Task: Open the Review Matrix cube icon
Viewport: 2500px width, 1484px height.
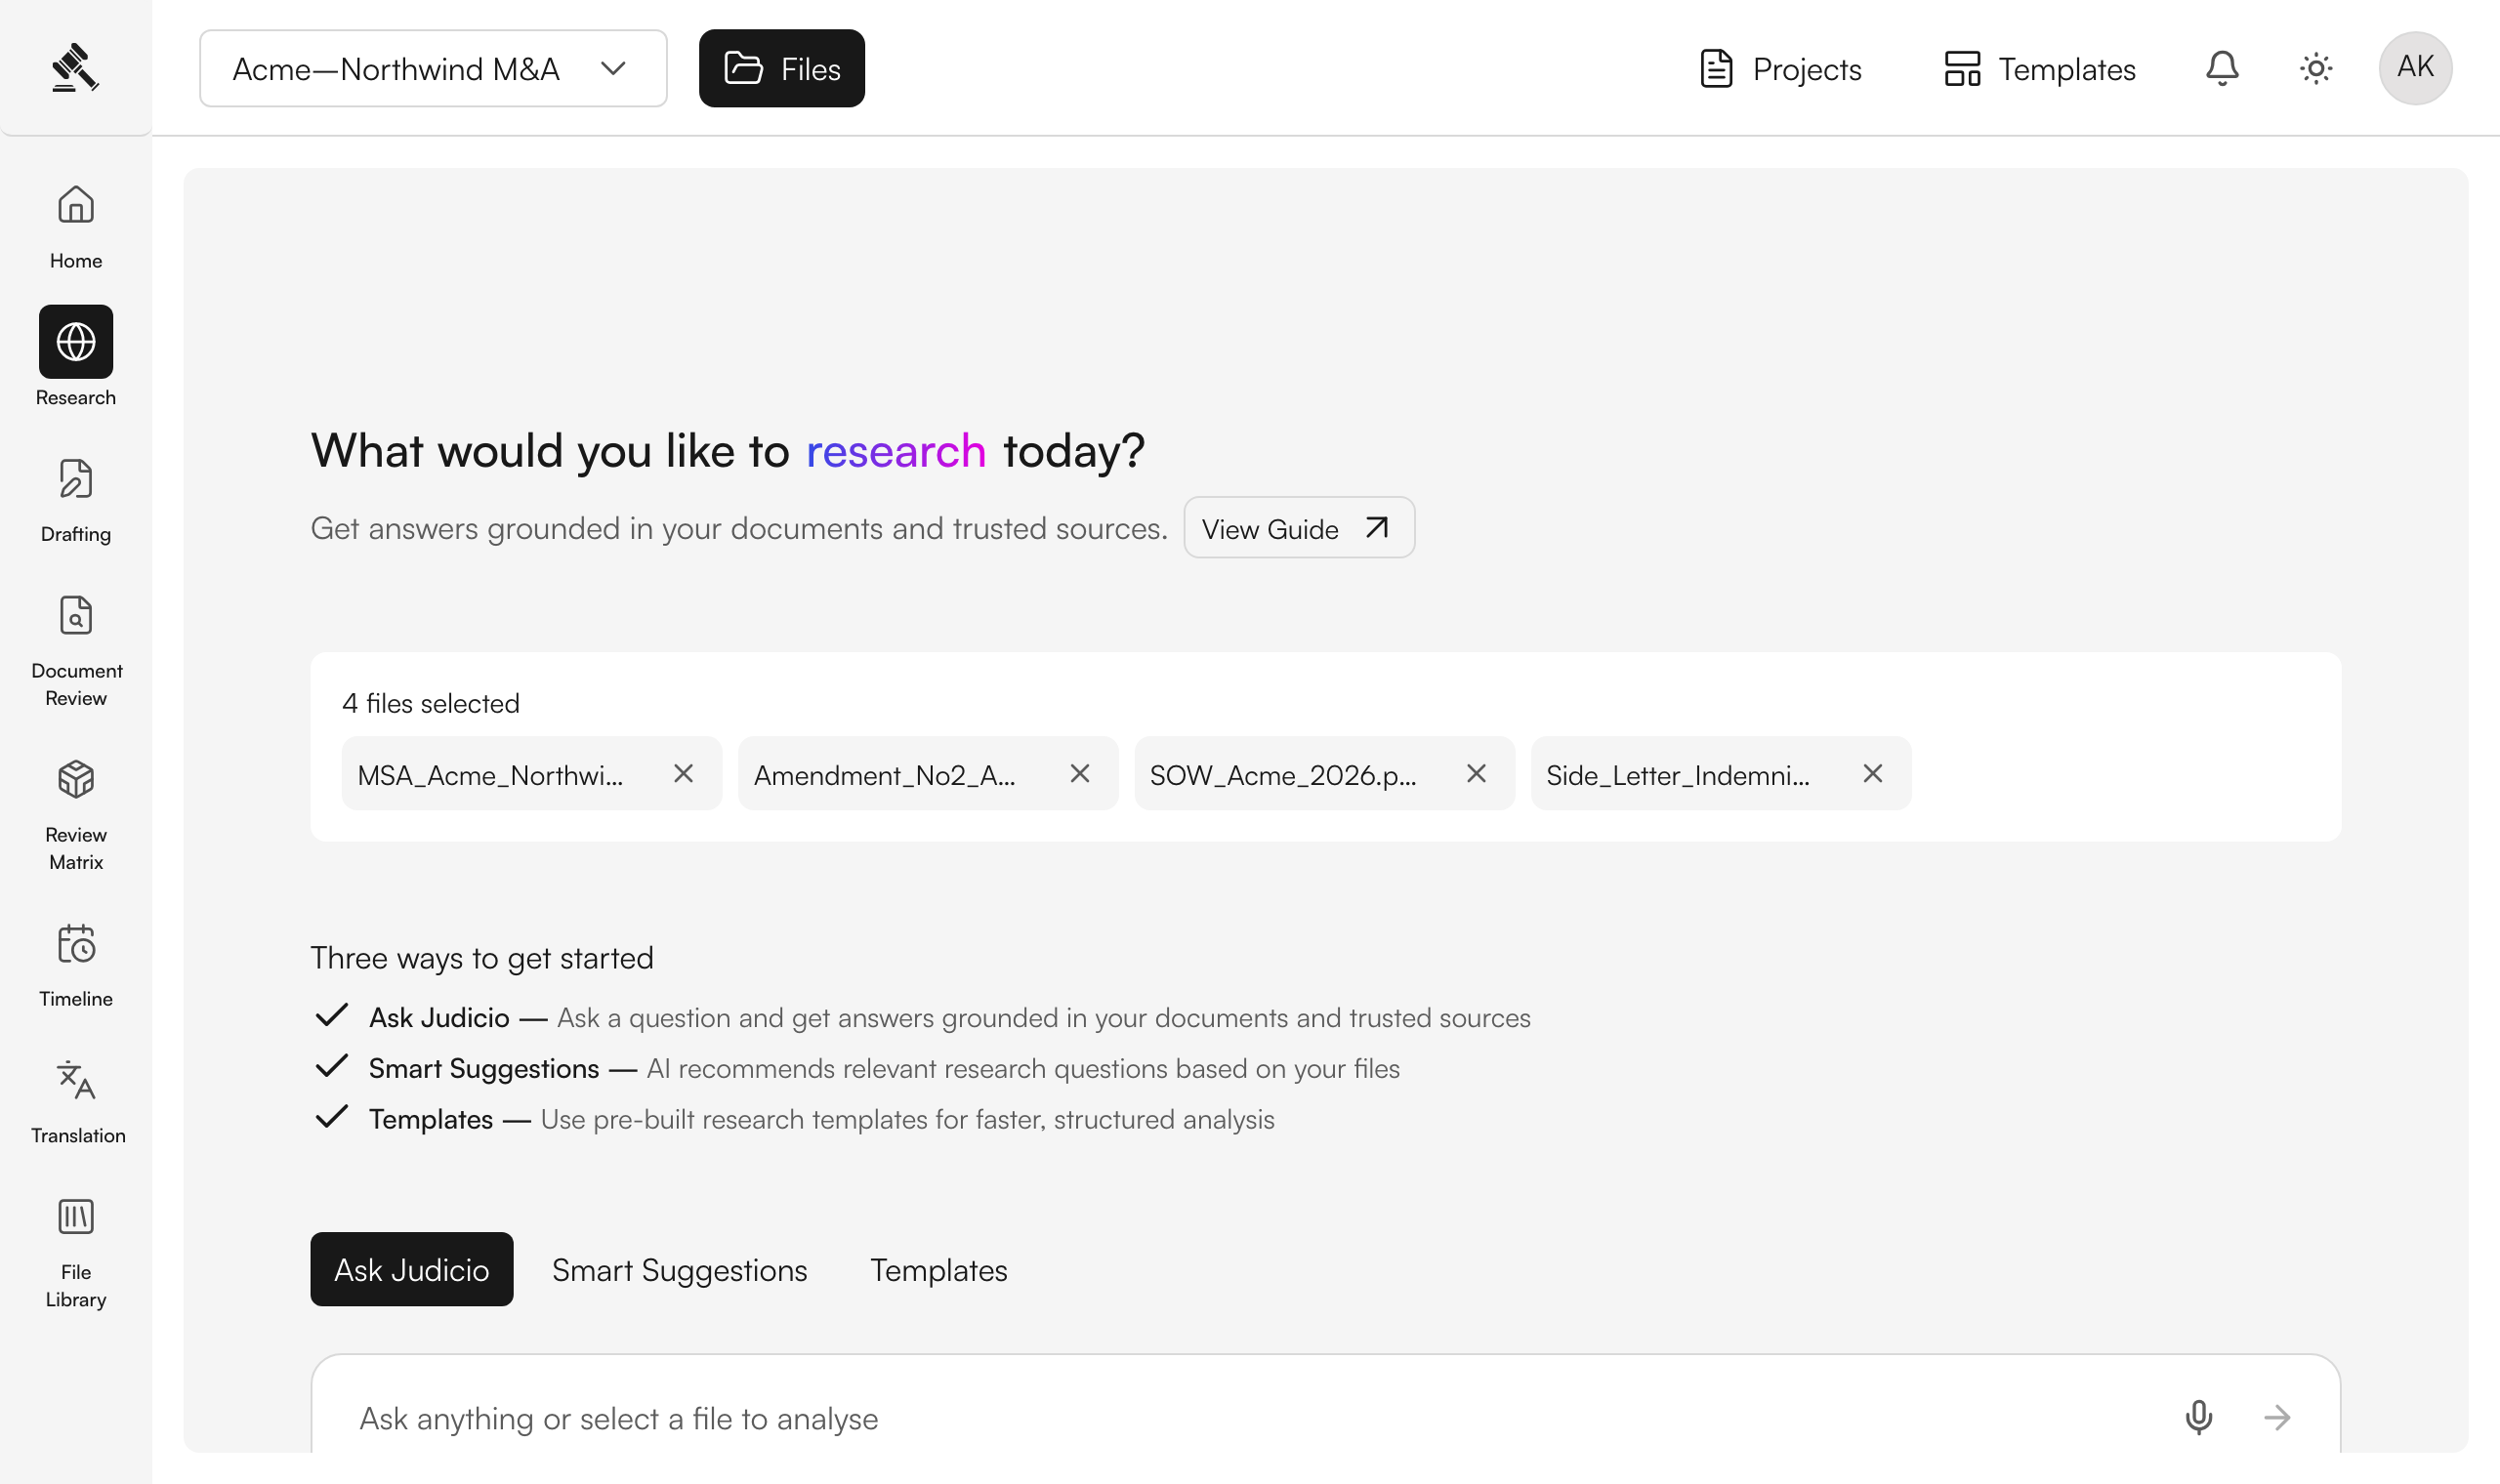Action: click(x=76, y=779)
